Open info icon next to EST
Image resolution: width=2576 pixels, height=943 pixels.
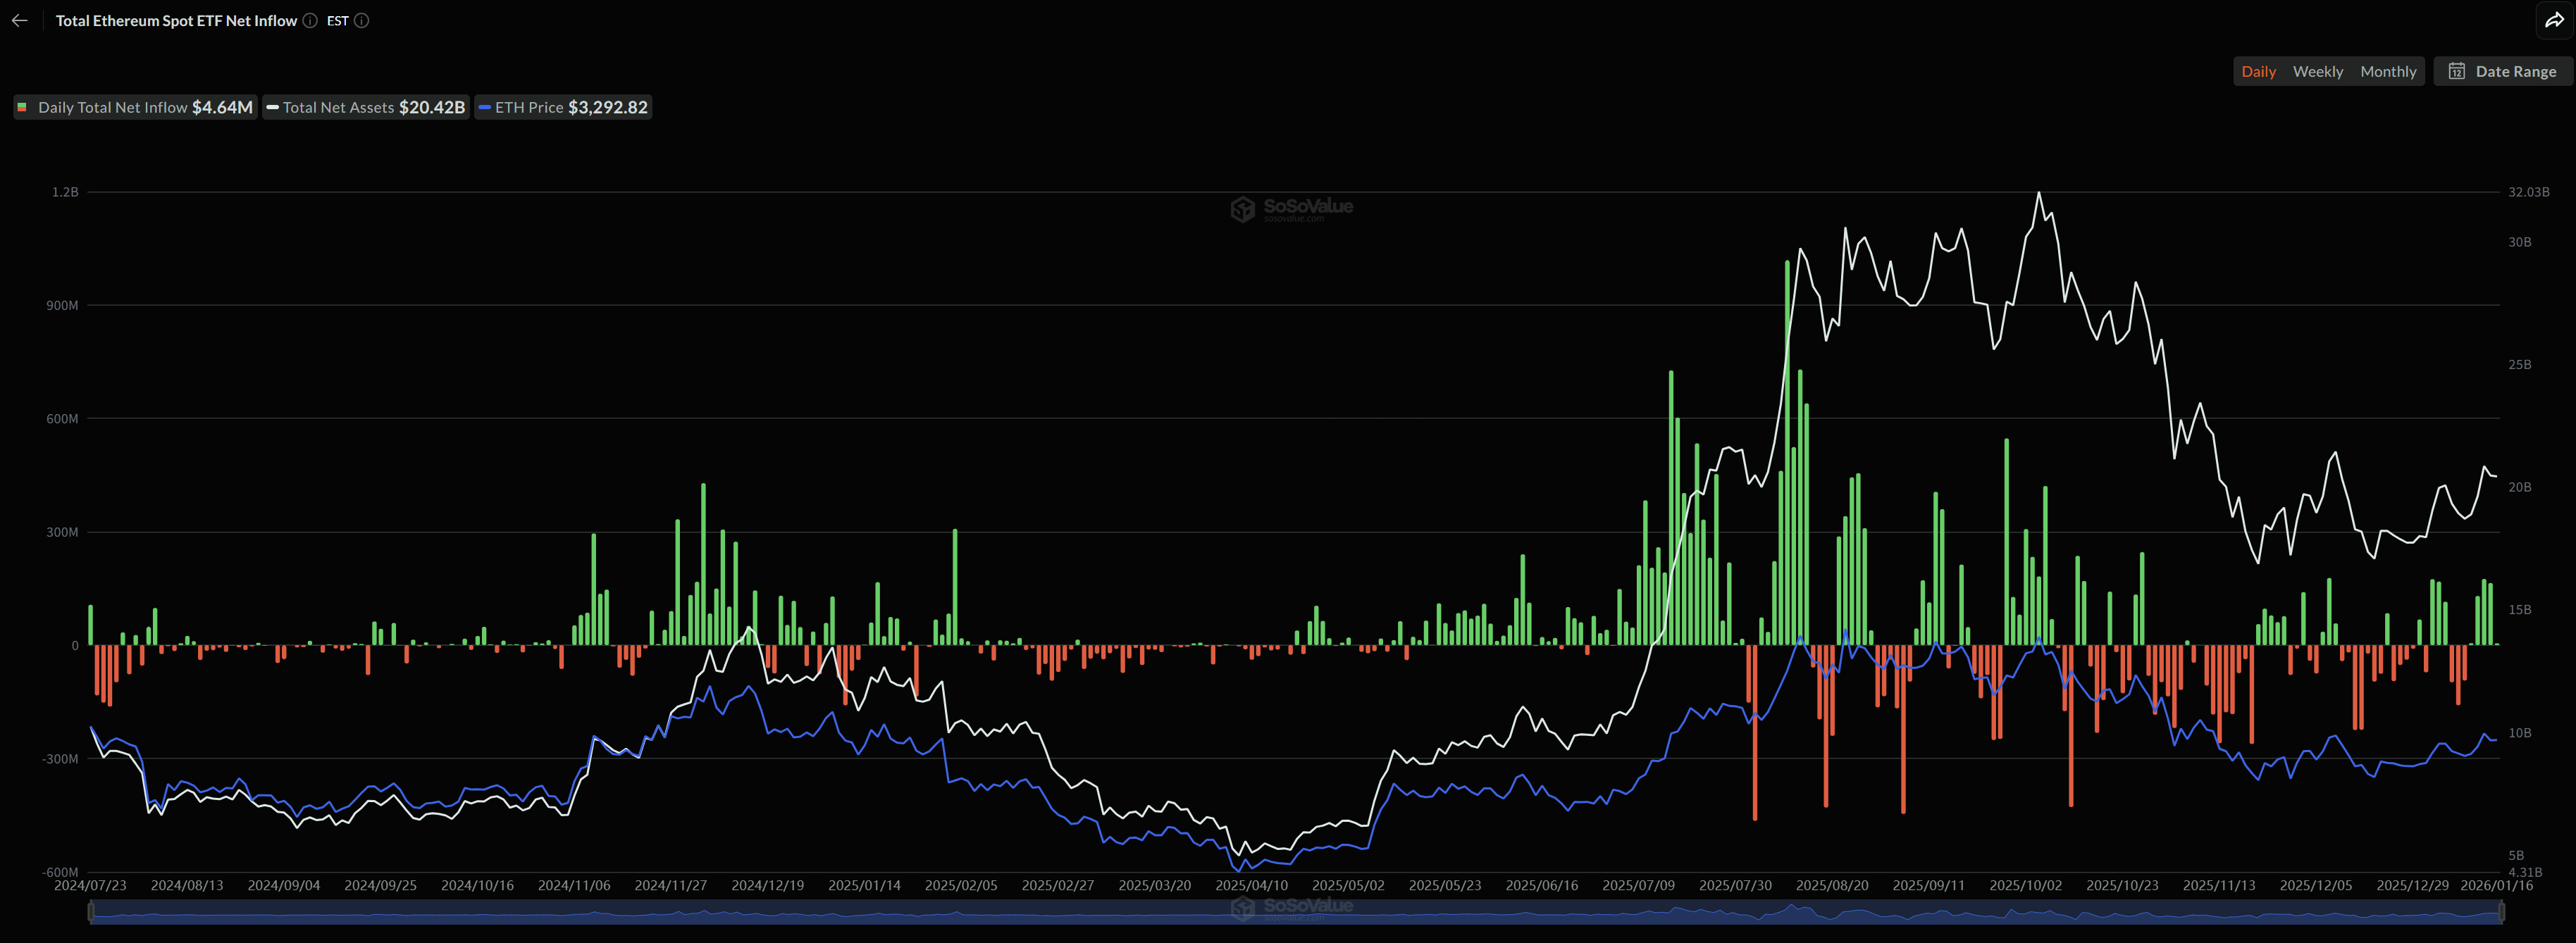pyautogui.click(x=362, y=20)
